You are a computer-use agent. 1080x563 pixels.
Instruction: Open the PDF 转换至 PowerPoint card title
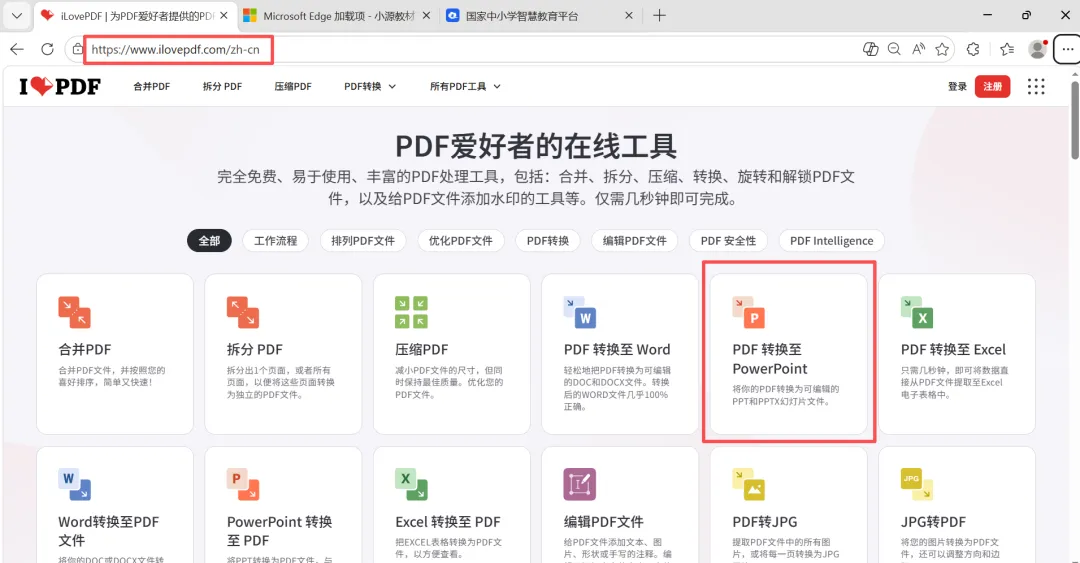point(769,359)
